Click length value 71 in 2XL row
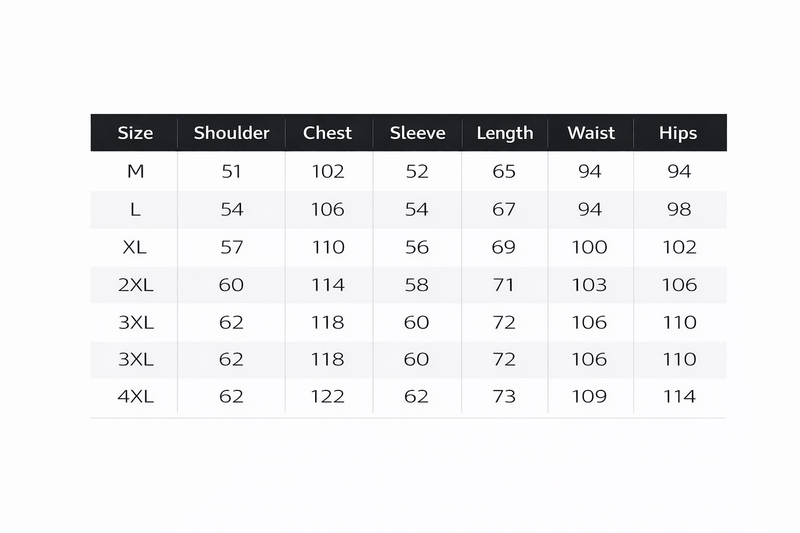Screen dimensions: 800x533 tap(504, 285)
